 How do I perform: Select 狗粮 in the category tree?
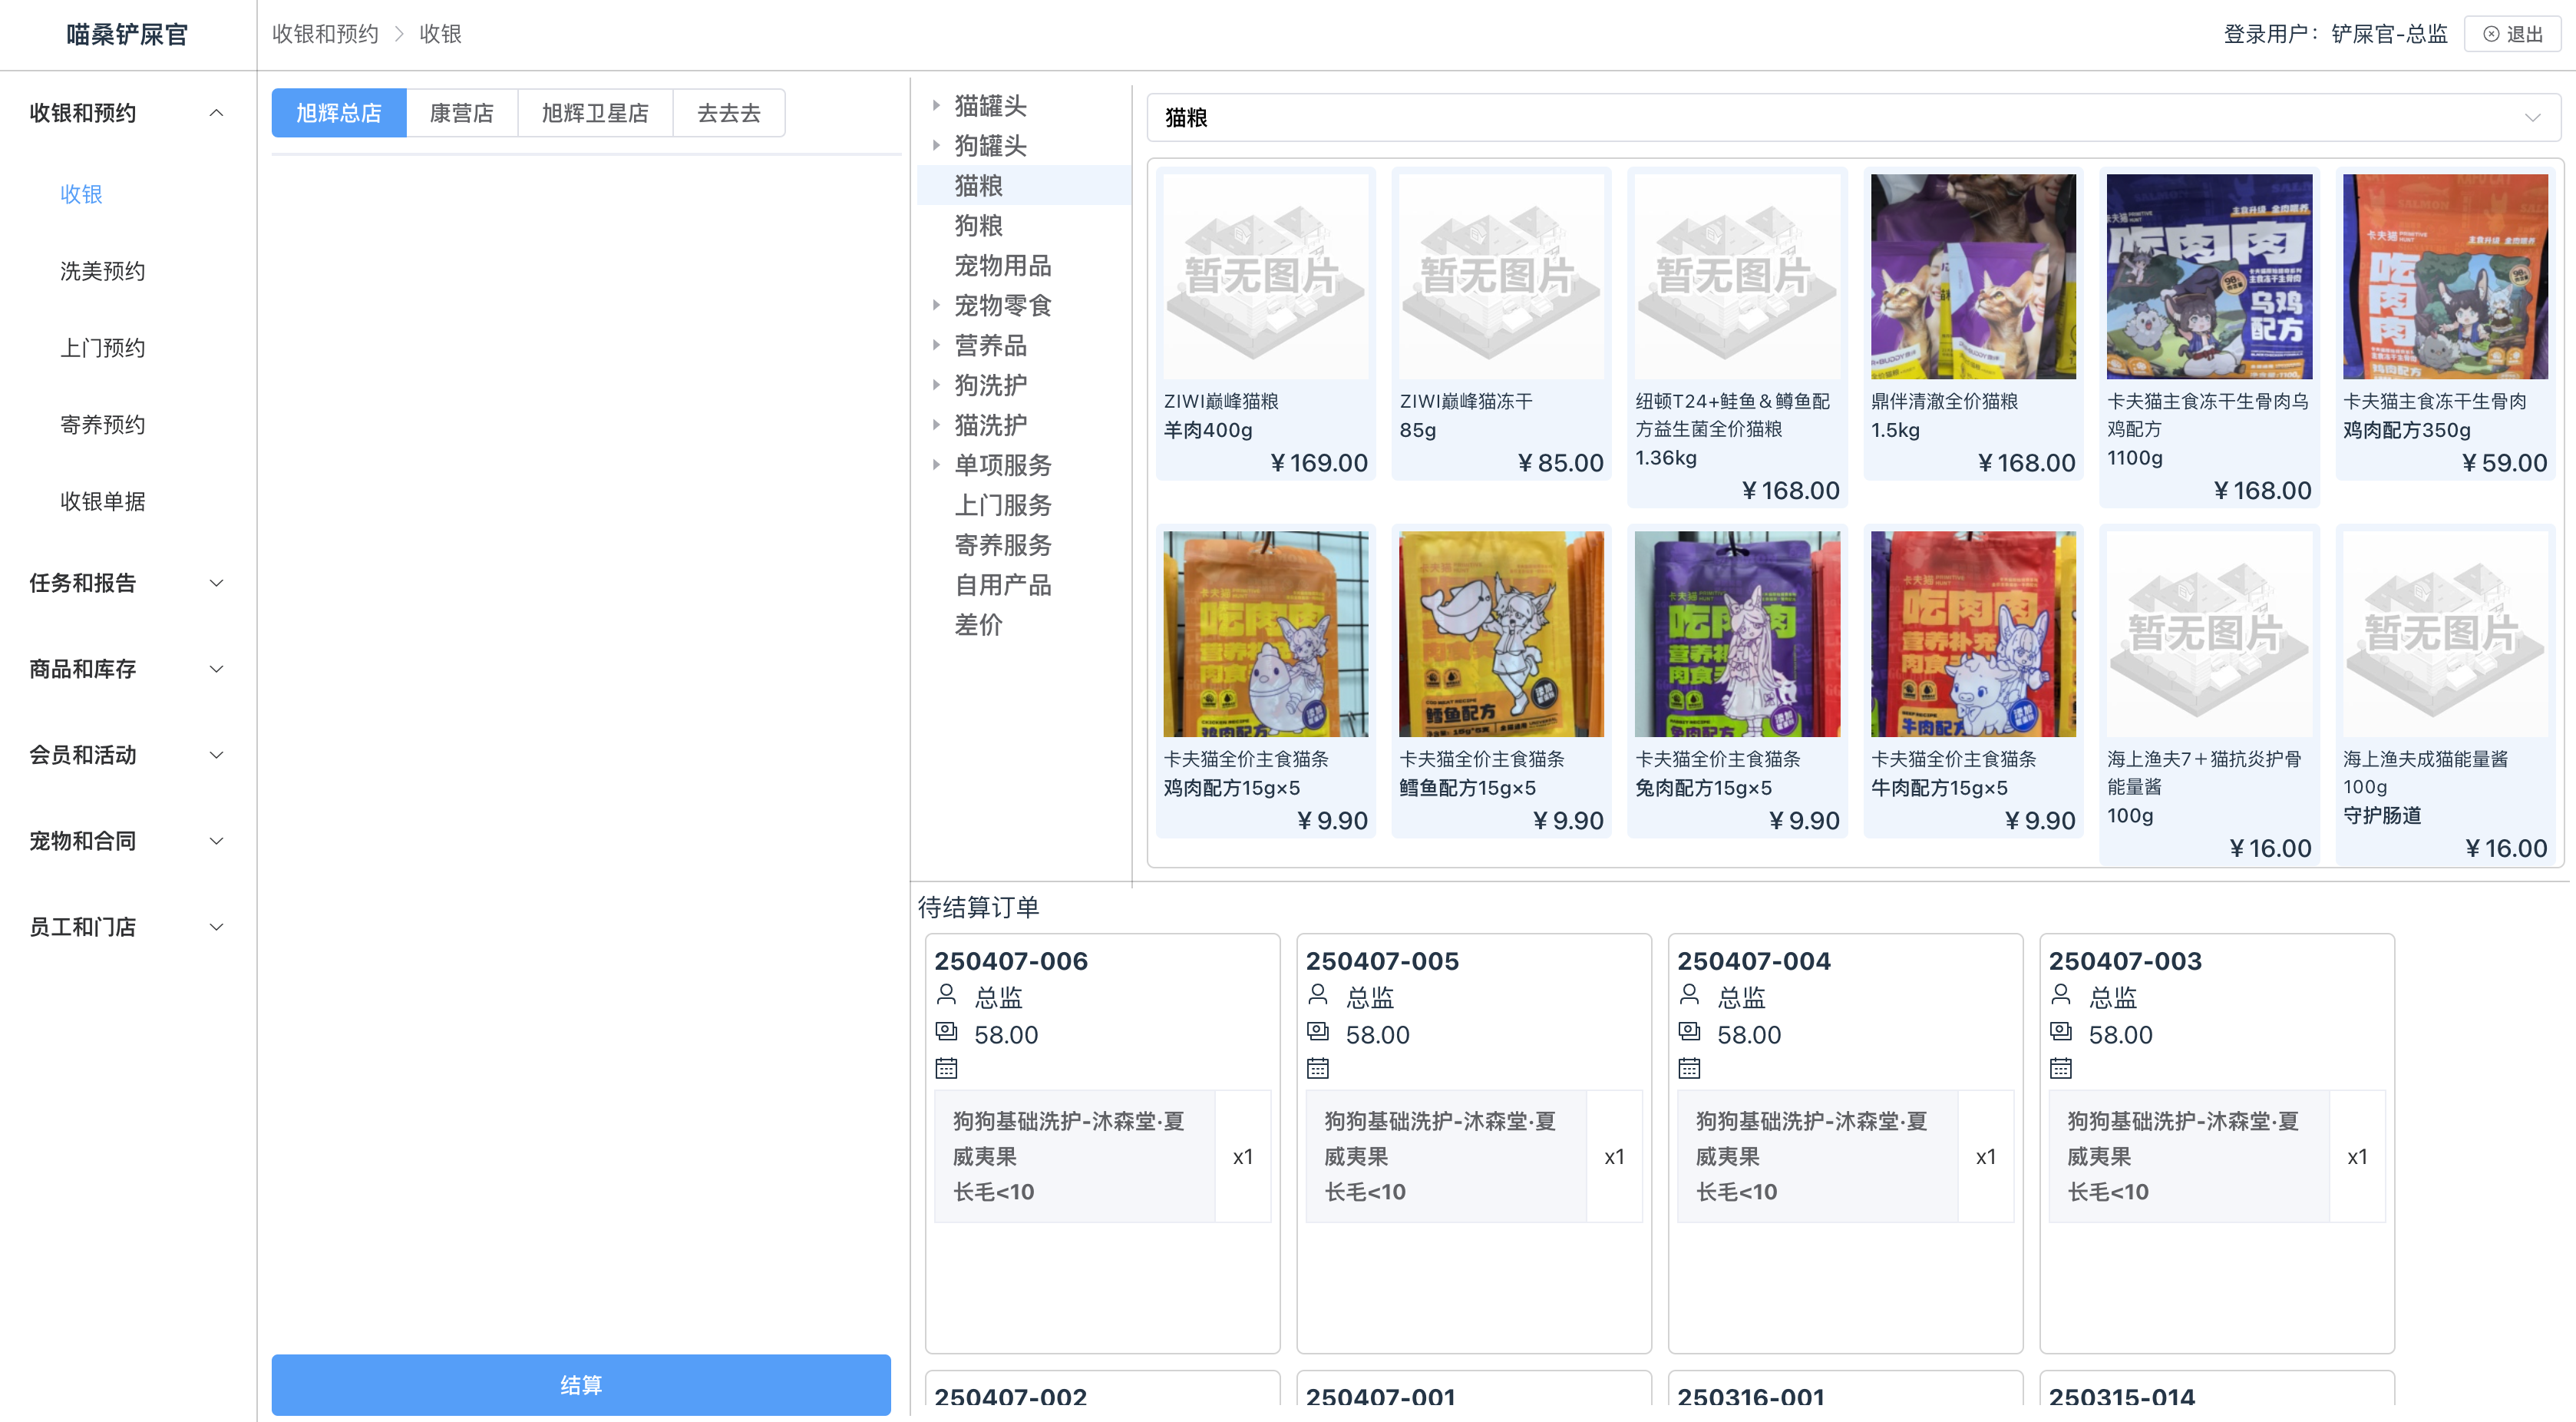(978, 225)
